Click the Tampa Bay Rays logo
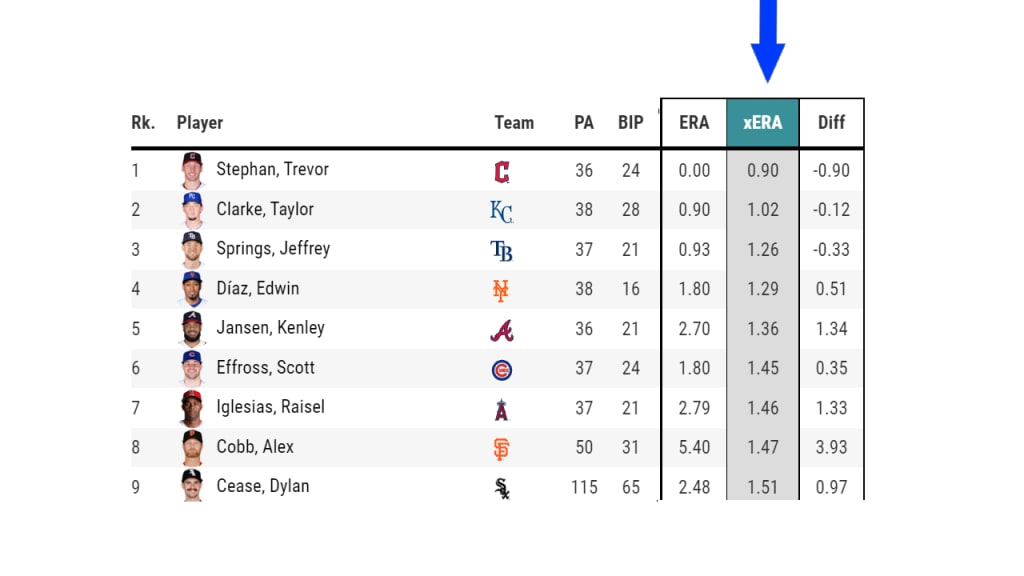This screenshot has width=1024, height=576. click(502, 250)
